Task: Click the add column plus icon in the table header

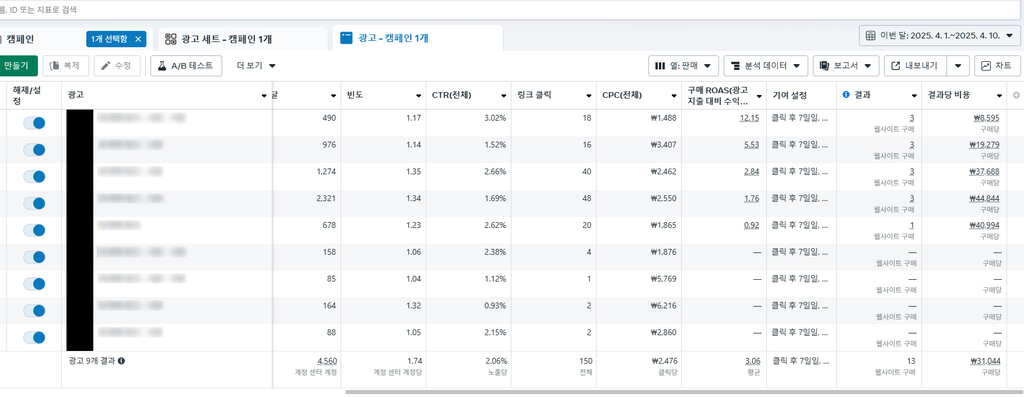Action: coord(1016,95)
